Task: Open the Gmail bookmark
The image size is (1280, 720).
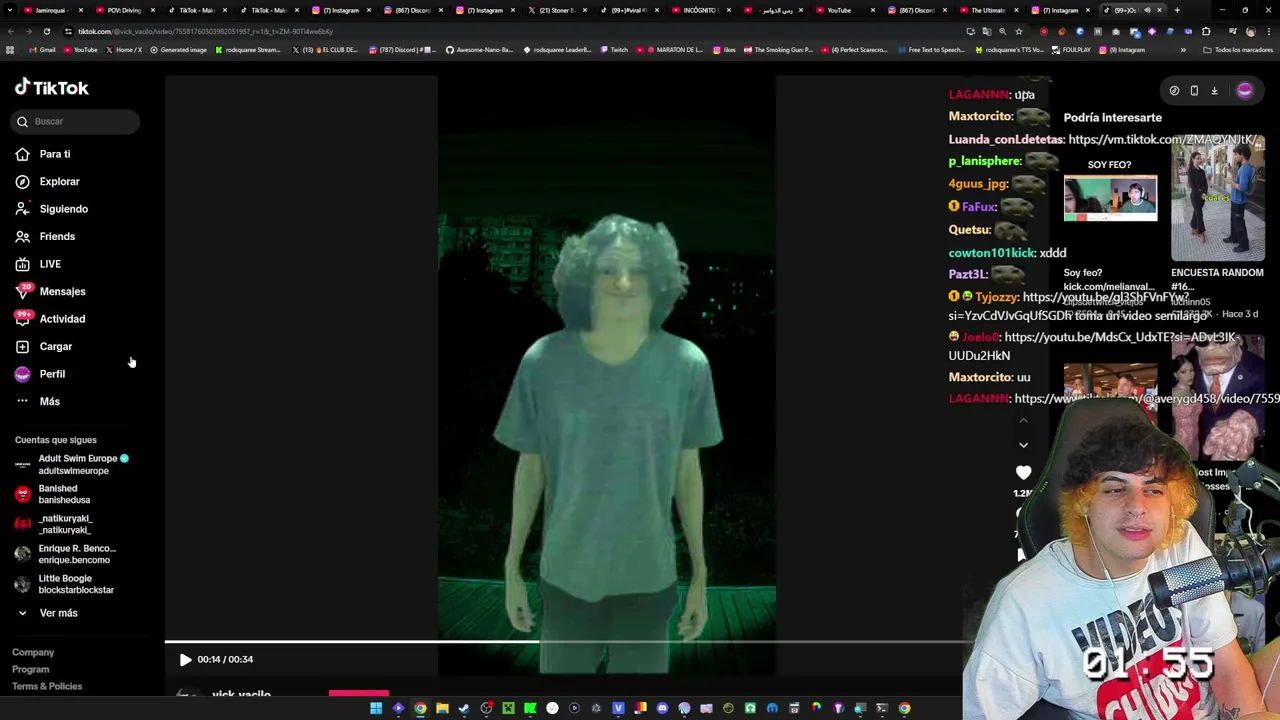Action: click(x=41, y=50)
